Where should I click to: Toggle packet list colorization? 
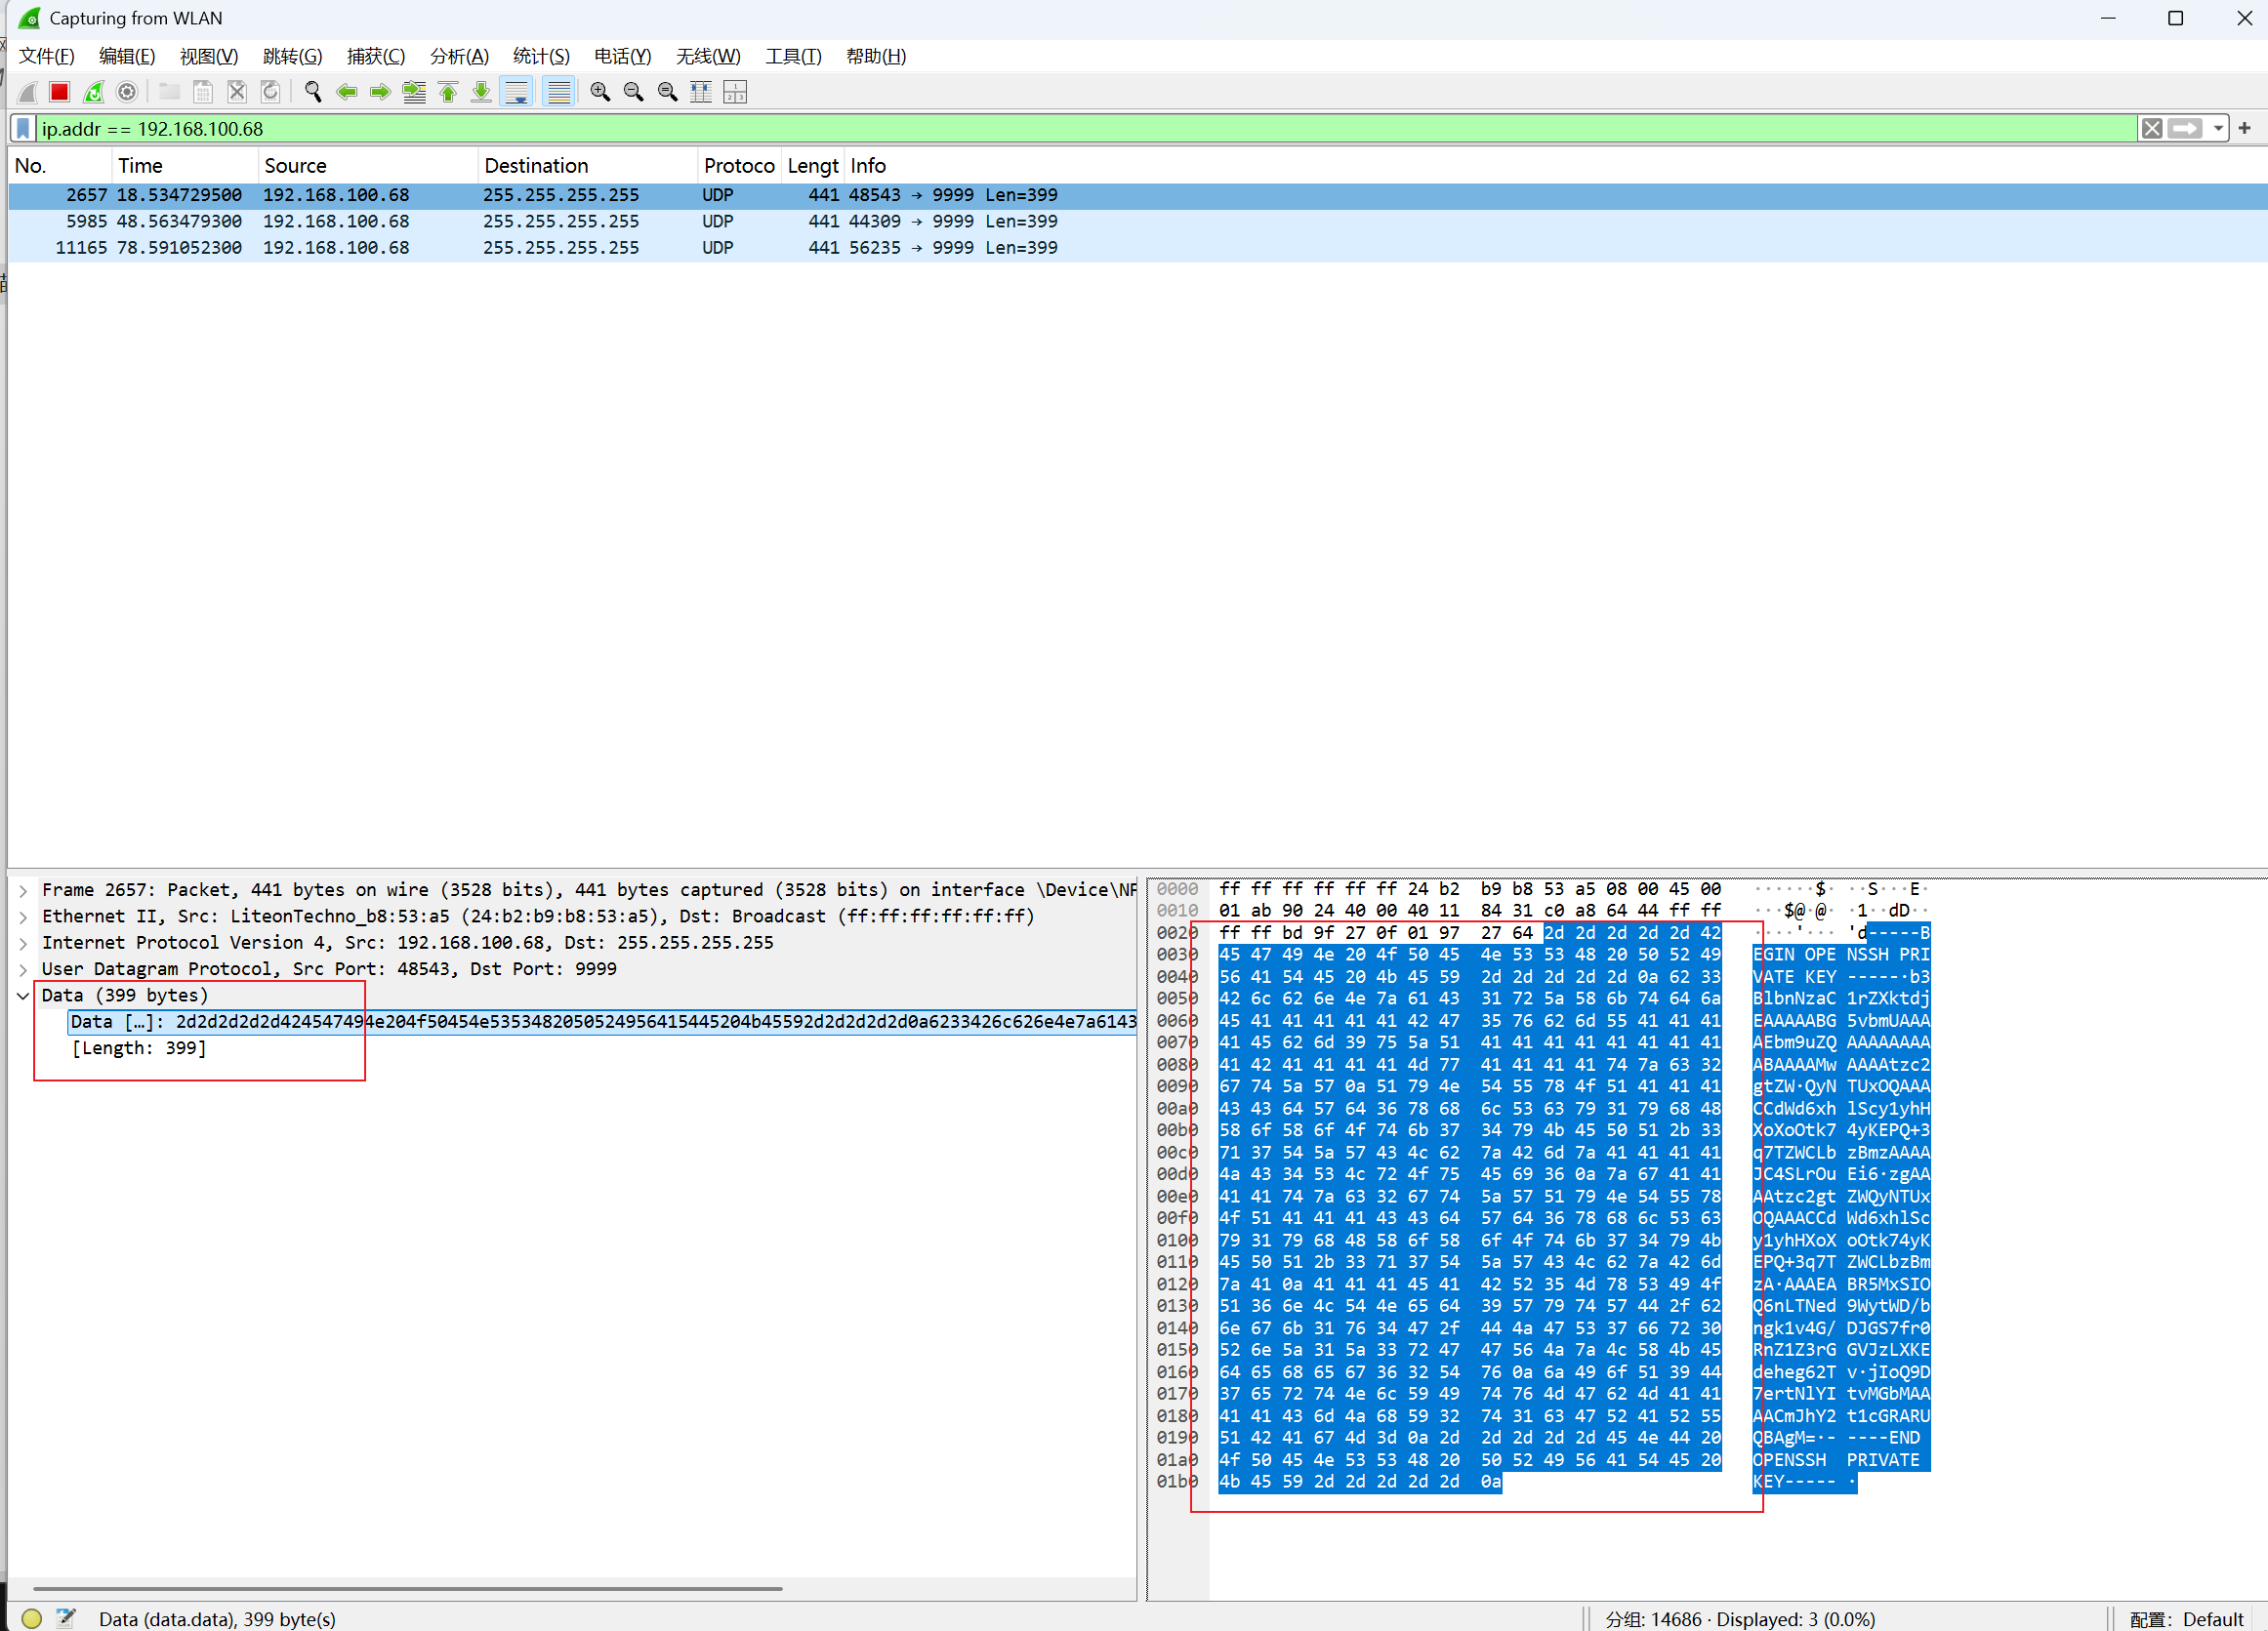click(x=559, y=92)
